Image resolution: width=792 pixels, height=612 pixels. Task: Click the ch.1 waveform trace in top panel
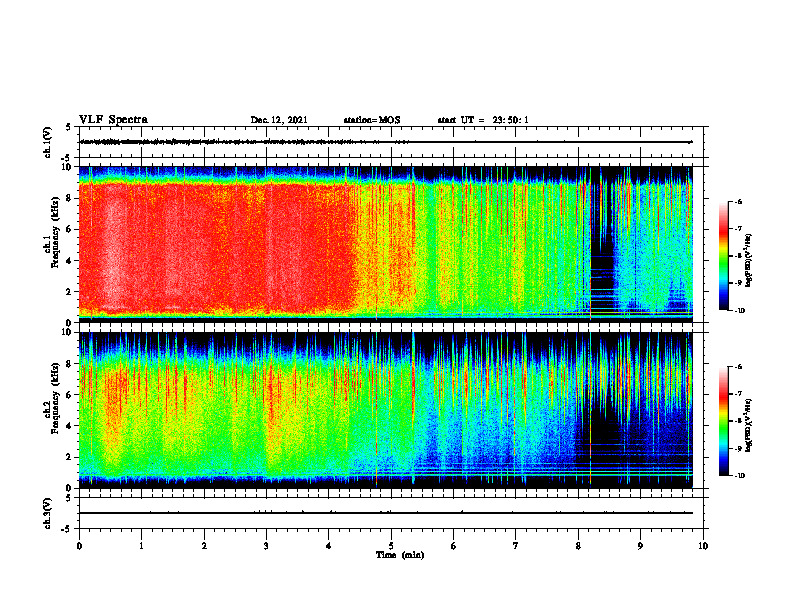386,142
